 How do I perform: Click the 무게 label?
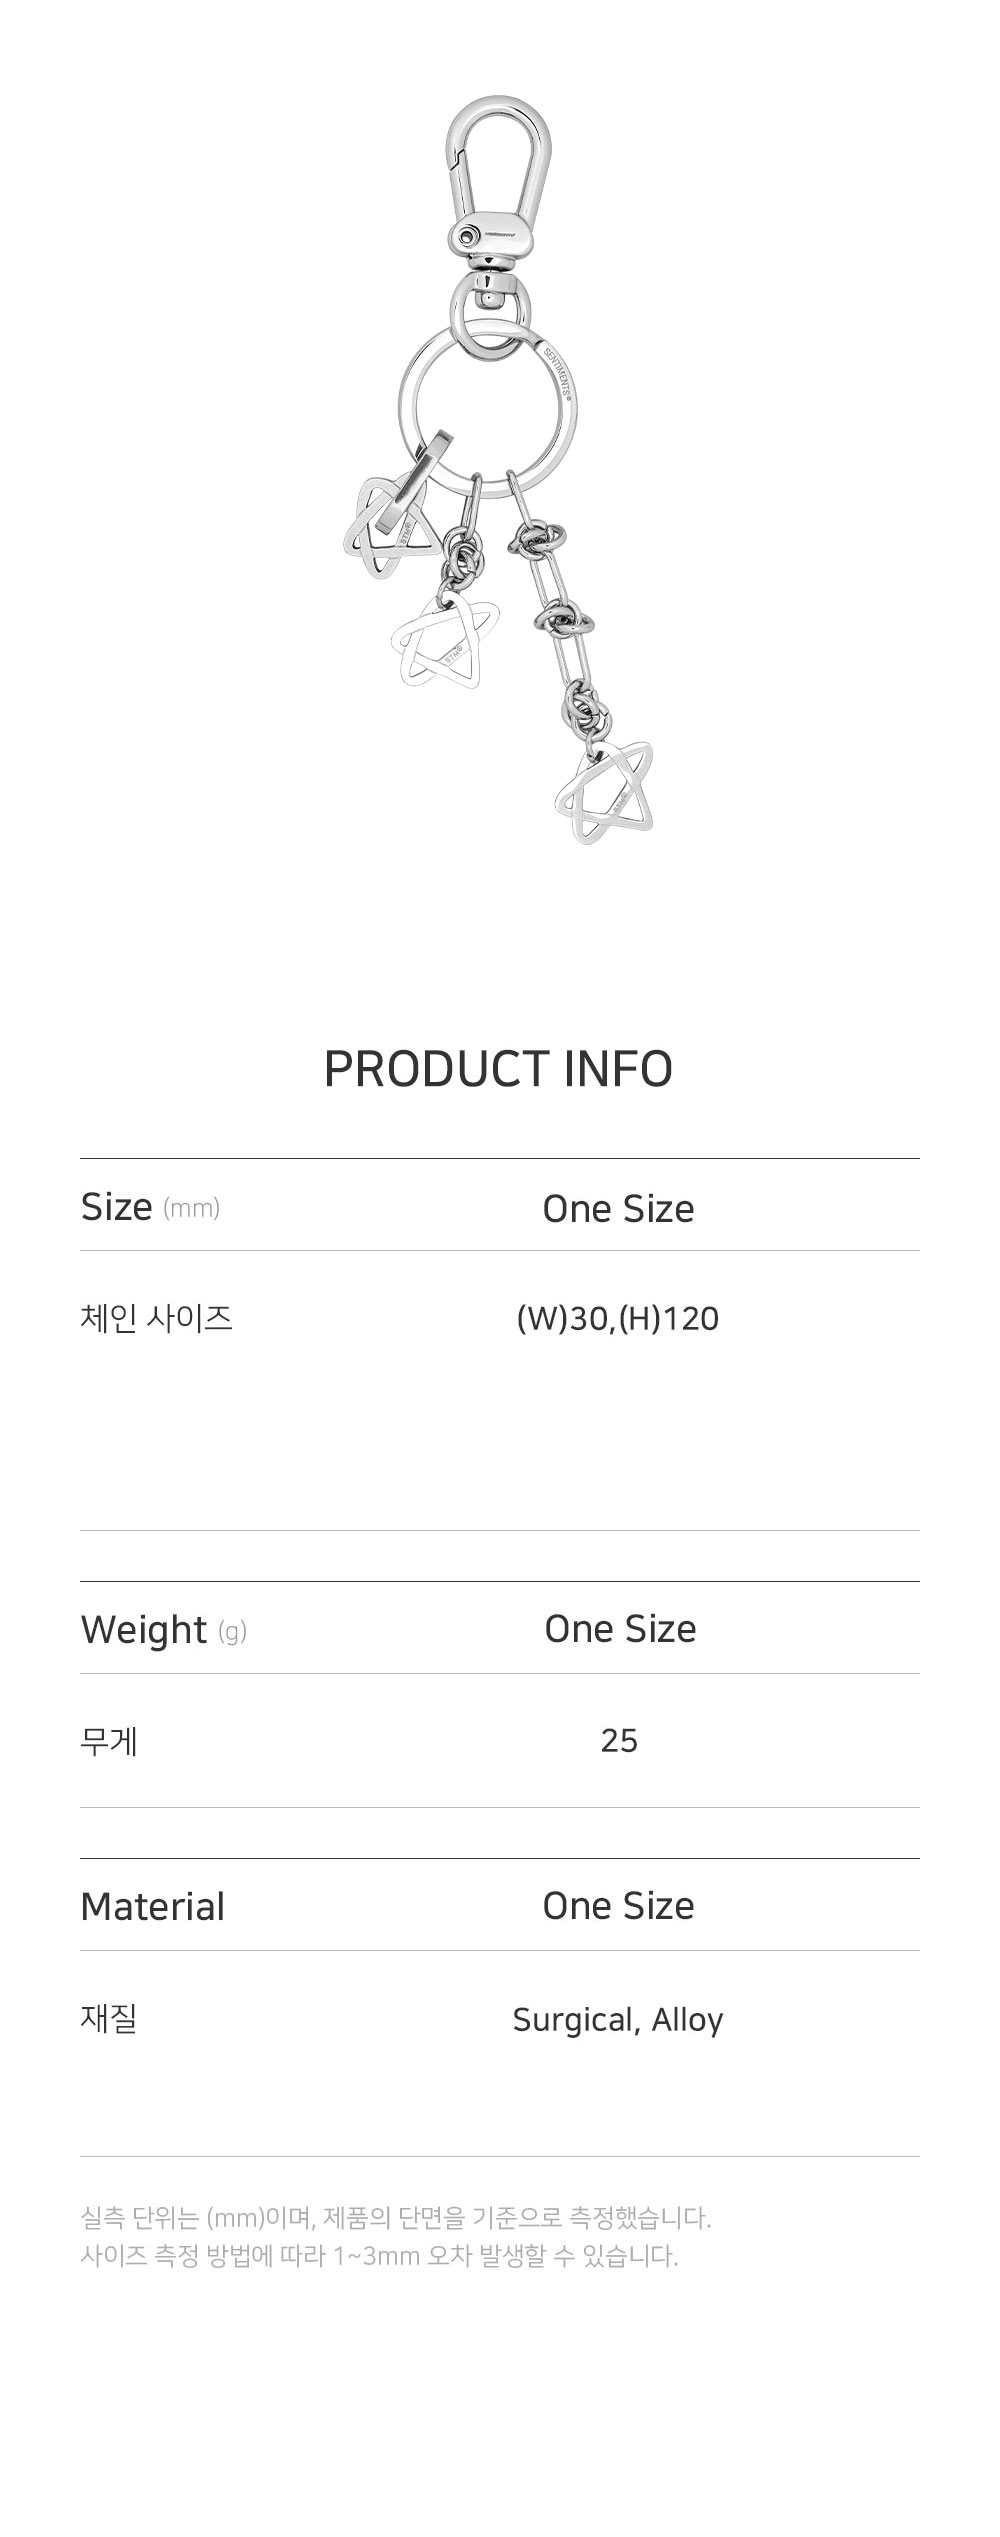[x=109, y=1741]
